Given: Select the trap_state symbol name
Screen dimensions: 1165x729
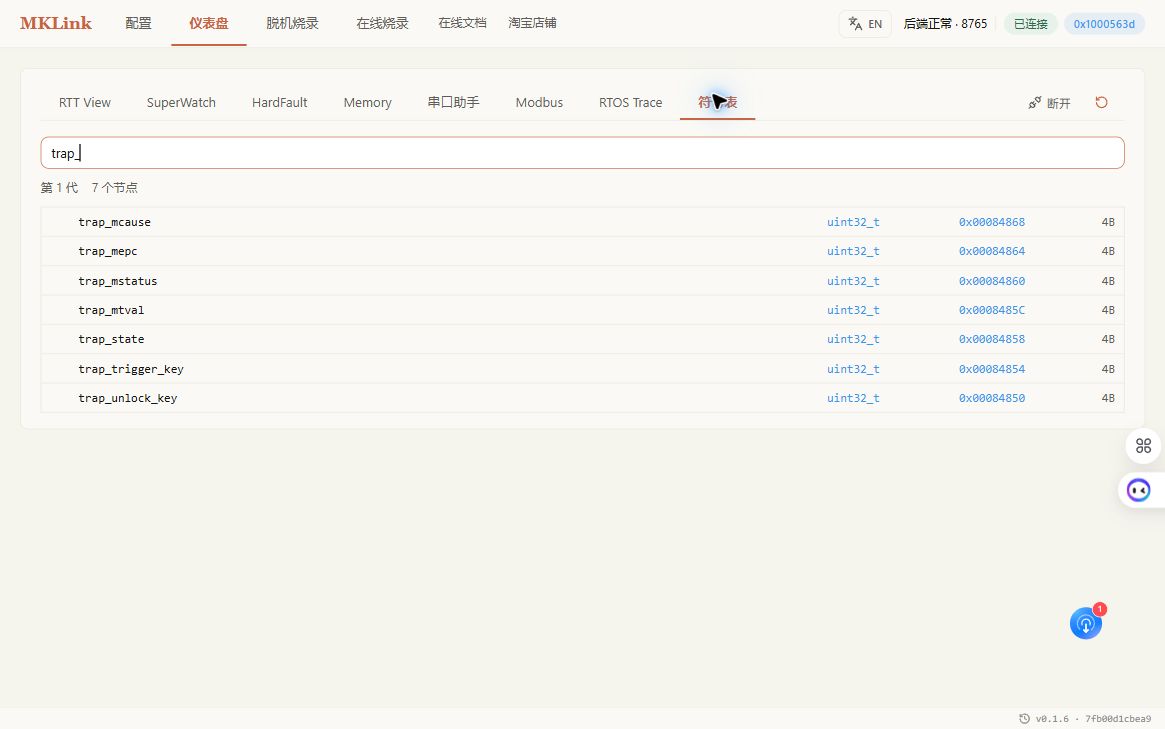Looking at the screenshot, I should 111,339.
